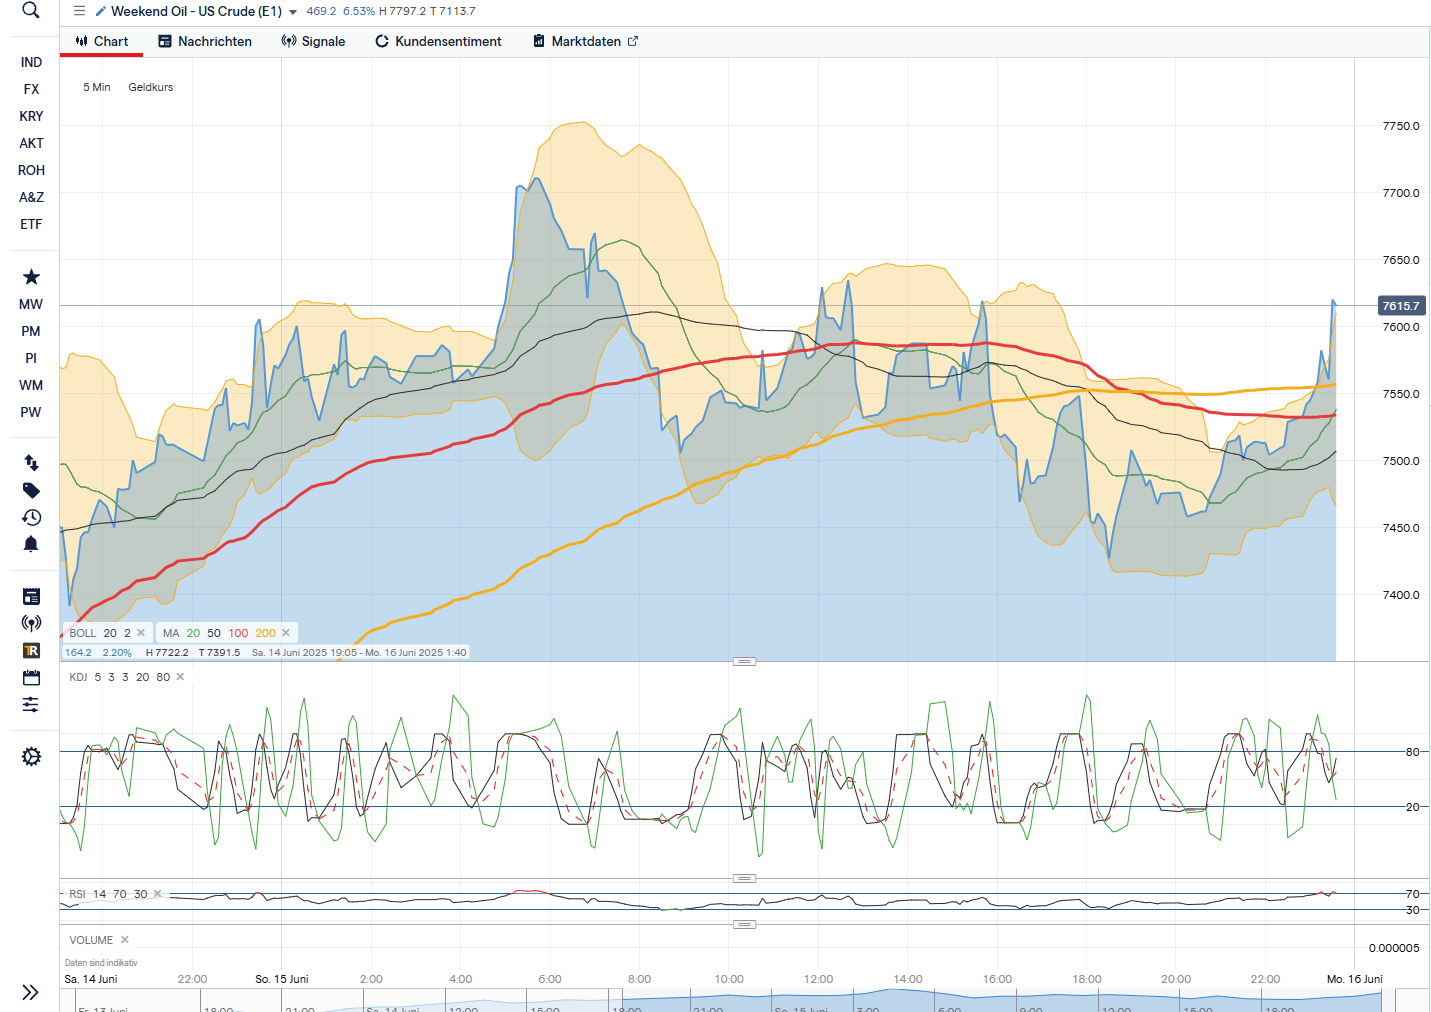The height and width of the screenshot is (1012, 1431).
Task: Grab divider handle between KDJ and RSI
Action: (x=744, y=878)
